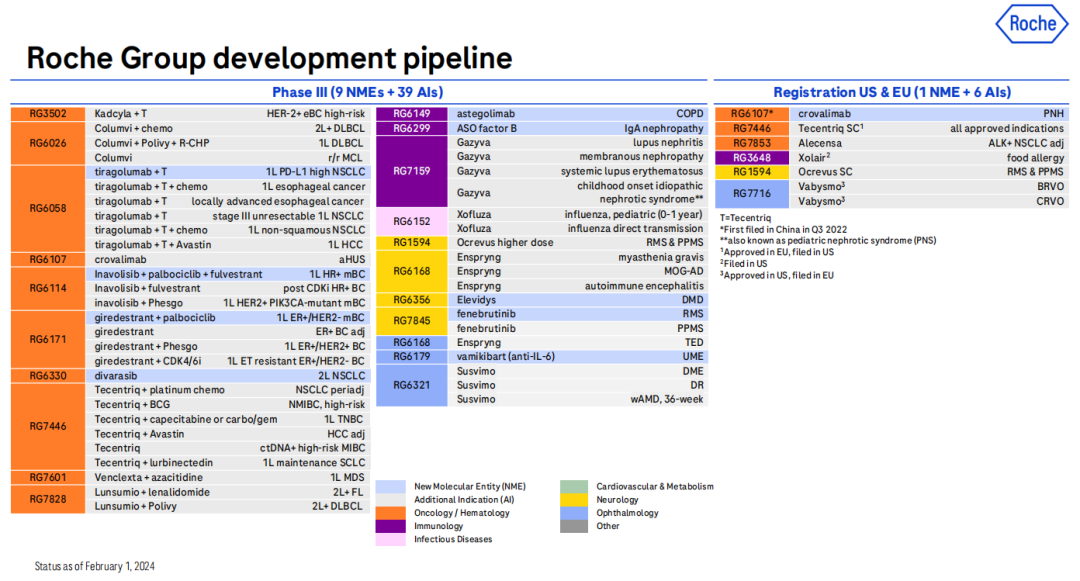1080x581 pixels.
Task: Select the Ophthalmology blue legend swatch
Action: (573, 513)
